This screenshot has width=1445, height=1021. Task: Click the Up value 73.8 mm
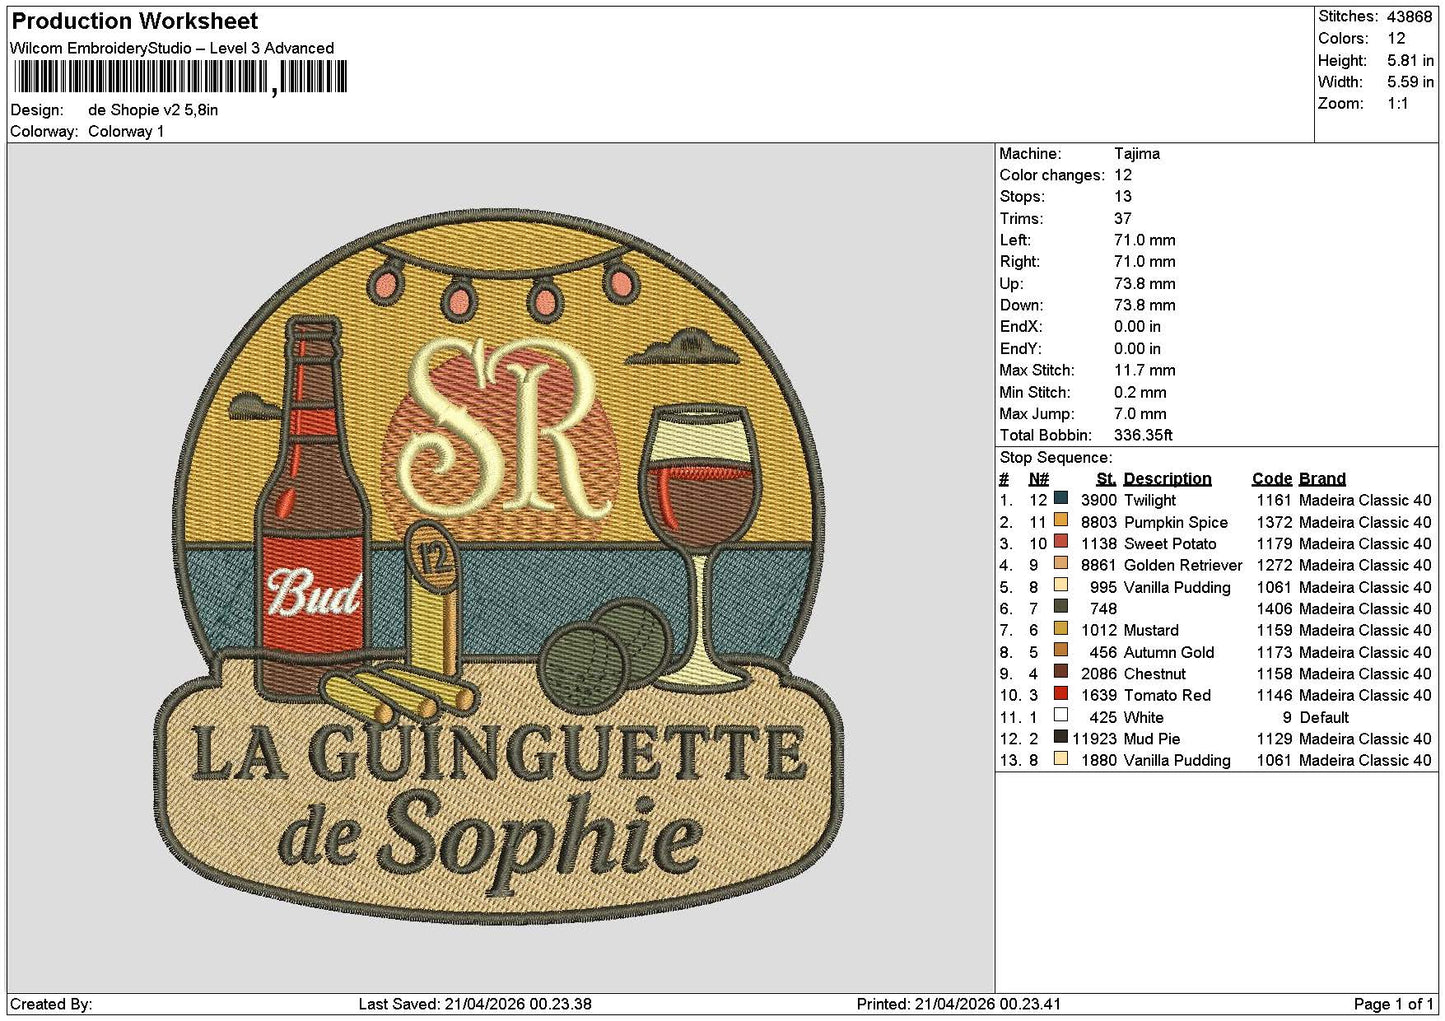pos(1145,284)
